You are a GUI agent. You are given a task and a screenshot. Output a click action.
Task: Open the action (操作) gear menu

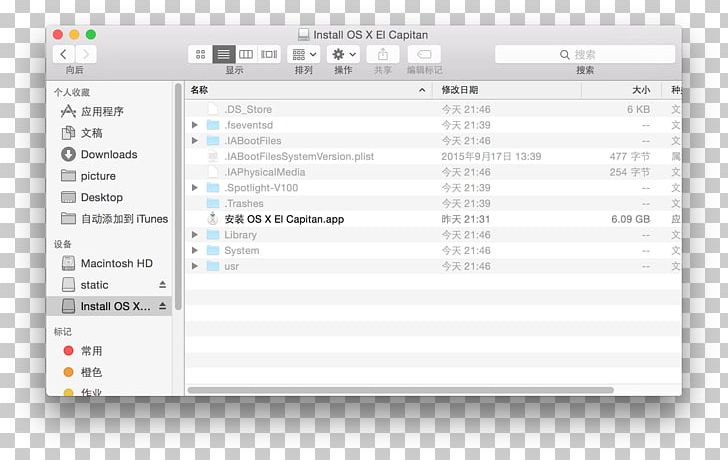click(x=343, y=54)
